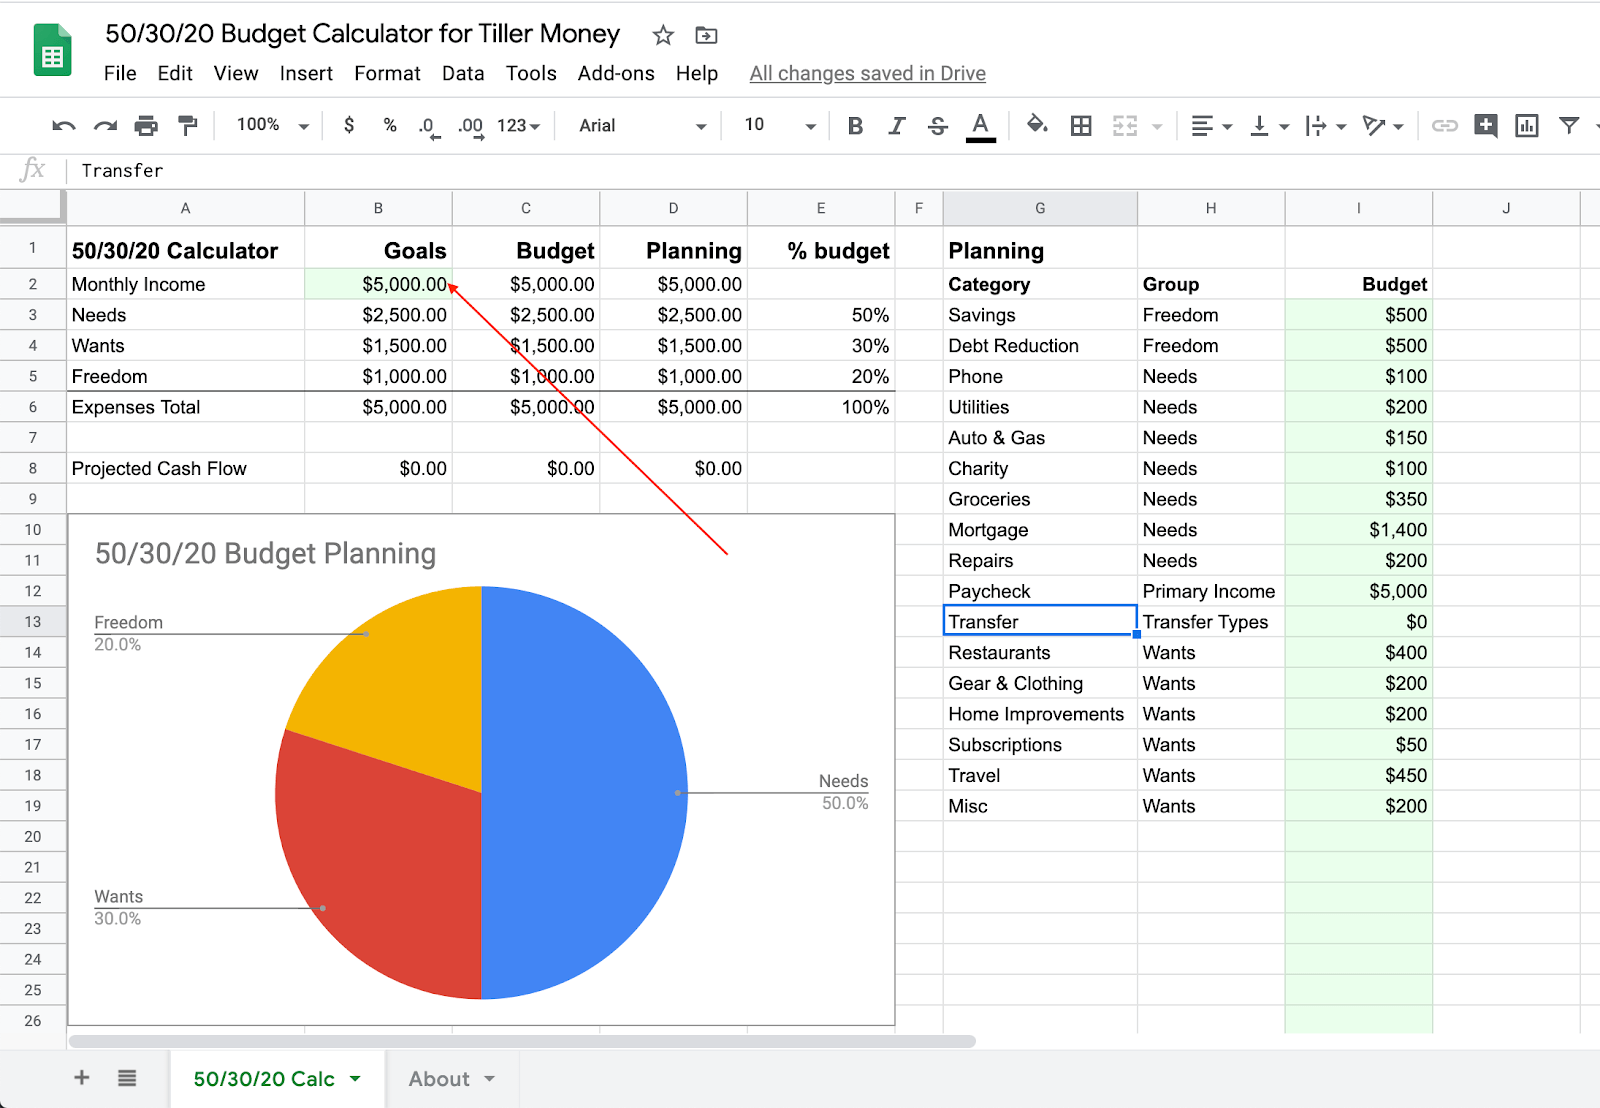Open the File menu

tap(120, 73)
